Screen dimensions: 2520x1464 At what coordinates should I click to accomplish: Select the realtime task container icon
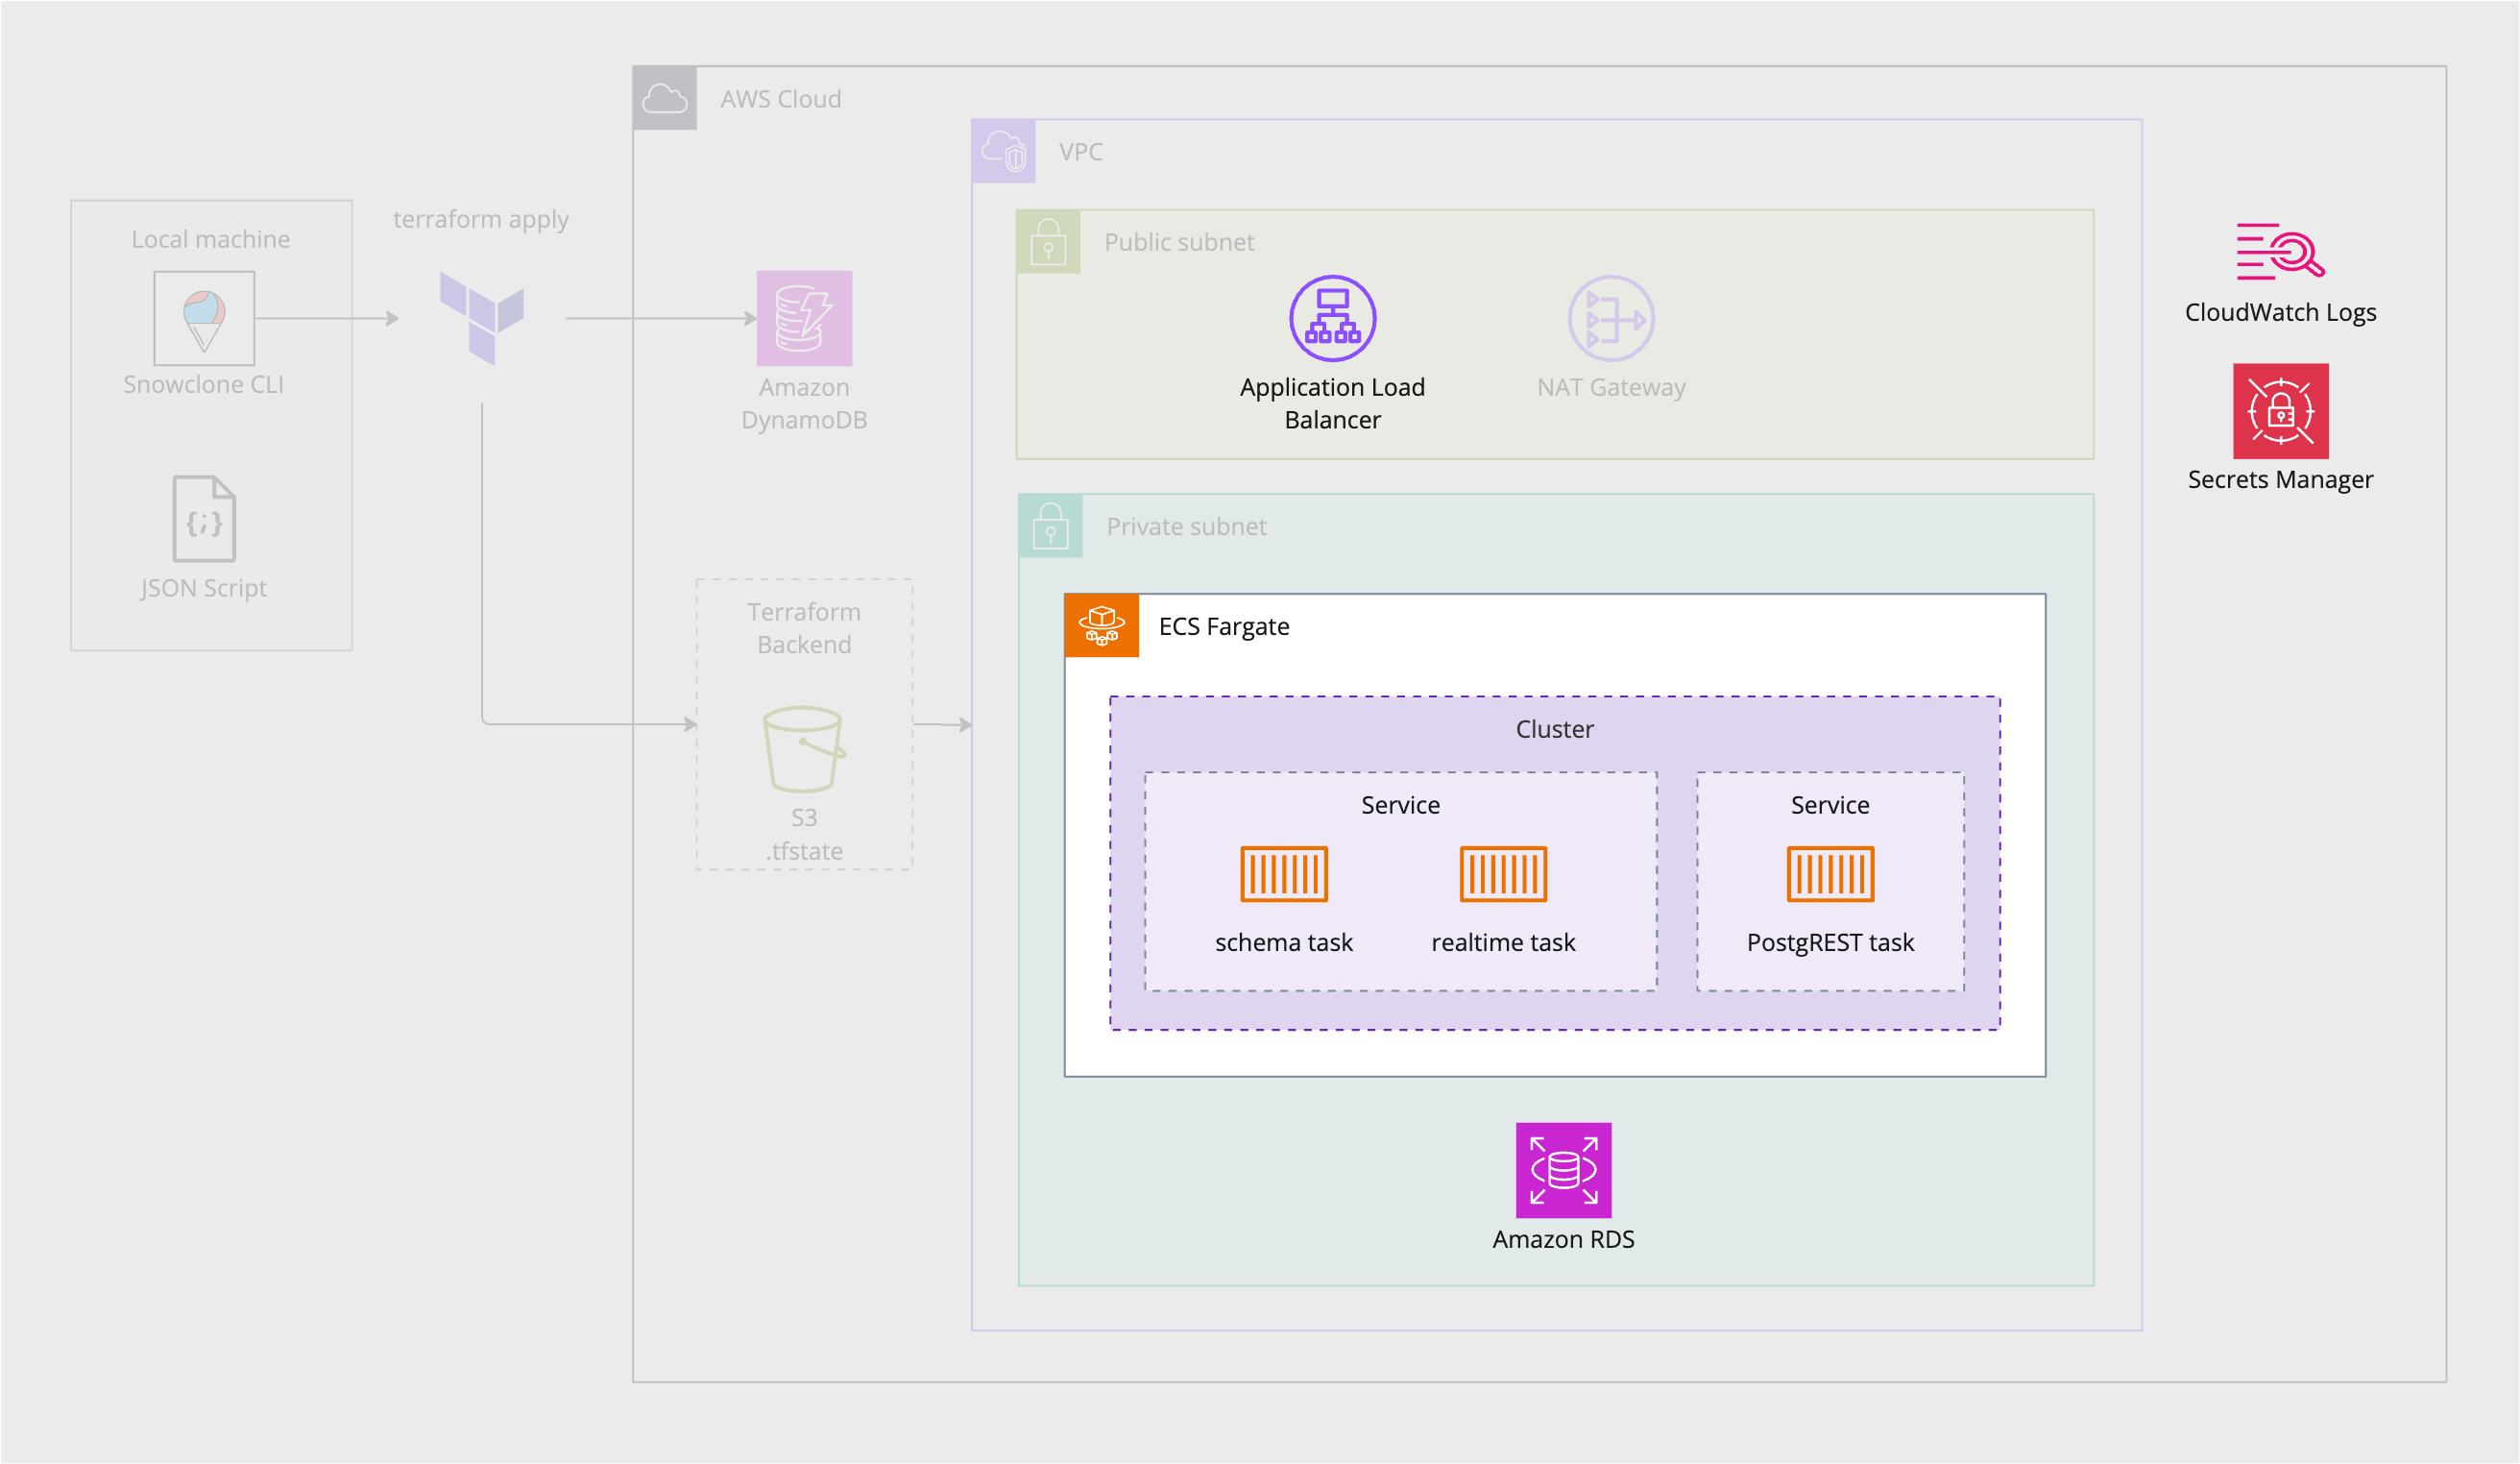(1503, 874)
